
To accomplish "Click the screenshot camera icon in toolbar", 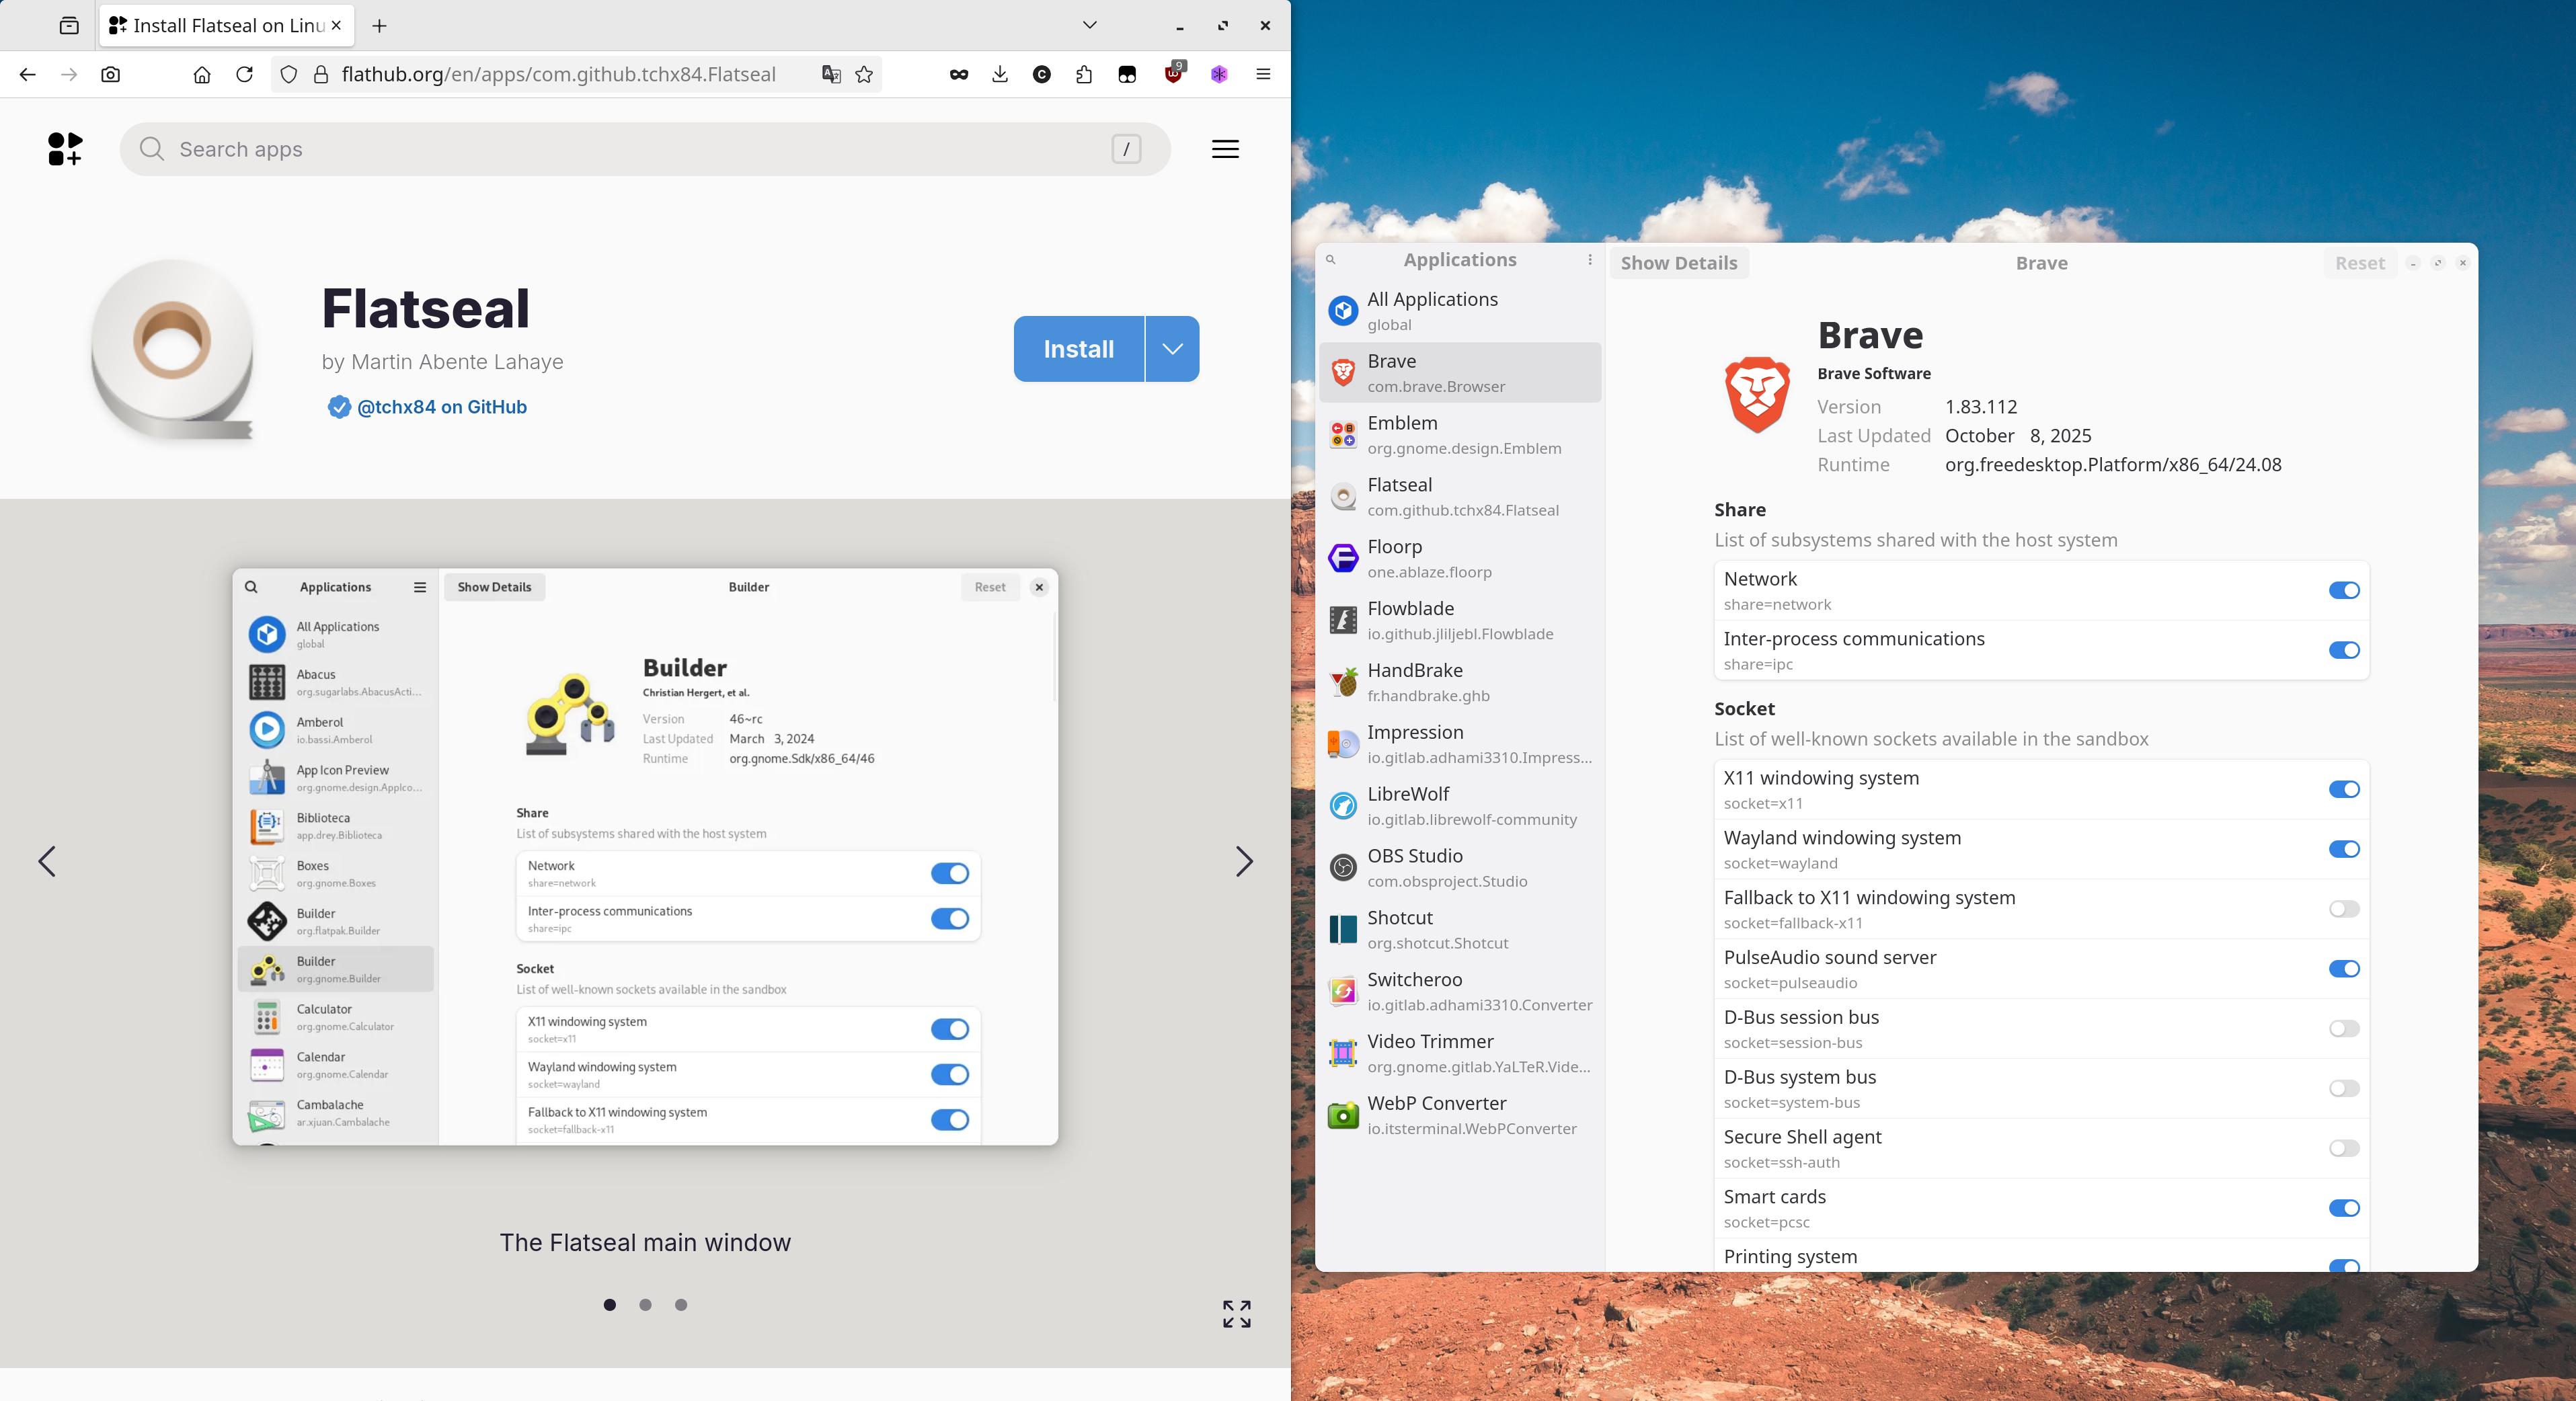I will point(111,74).
